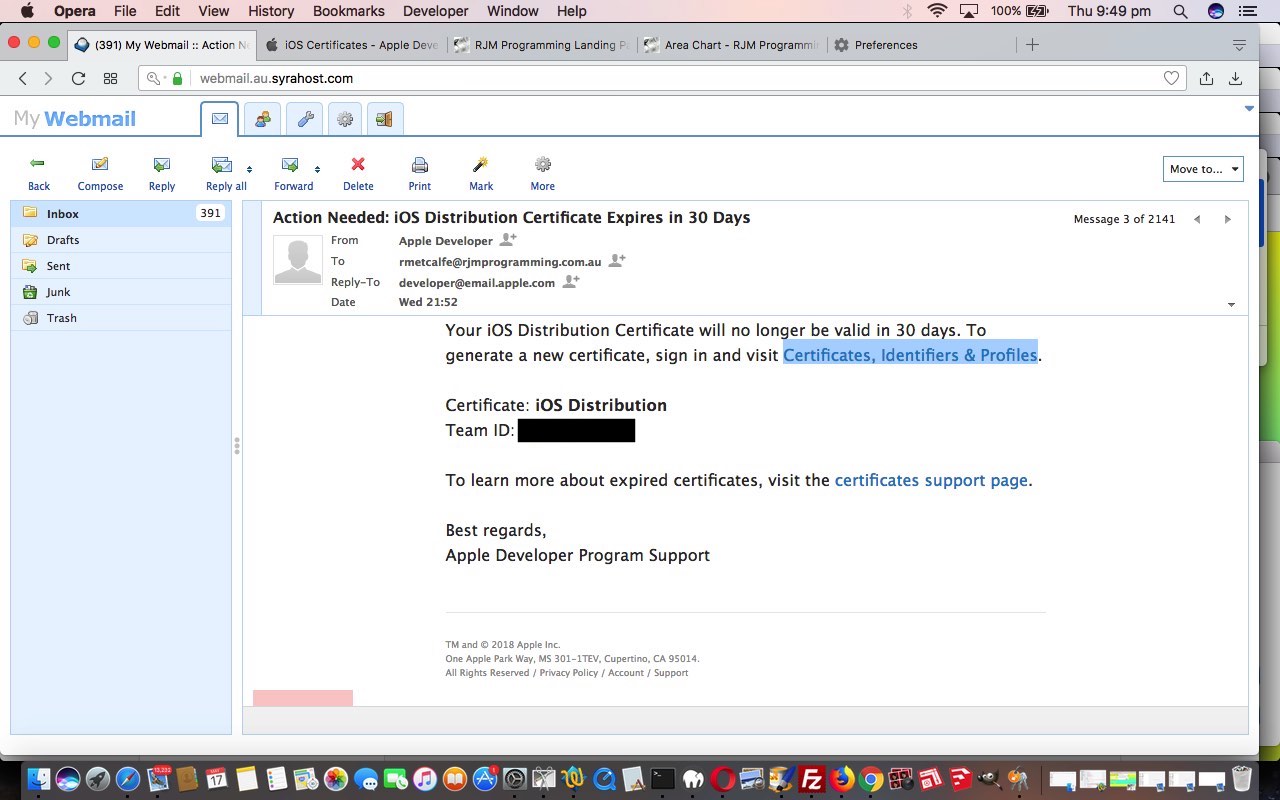Open the Move to... dropdown
Screen dimensions: 1280x800
coord(1203,169)
